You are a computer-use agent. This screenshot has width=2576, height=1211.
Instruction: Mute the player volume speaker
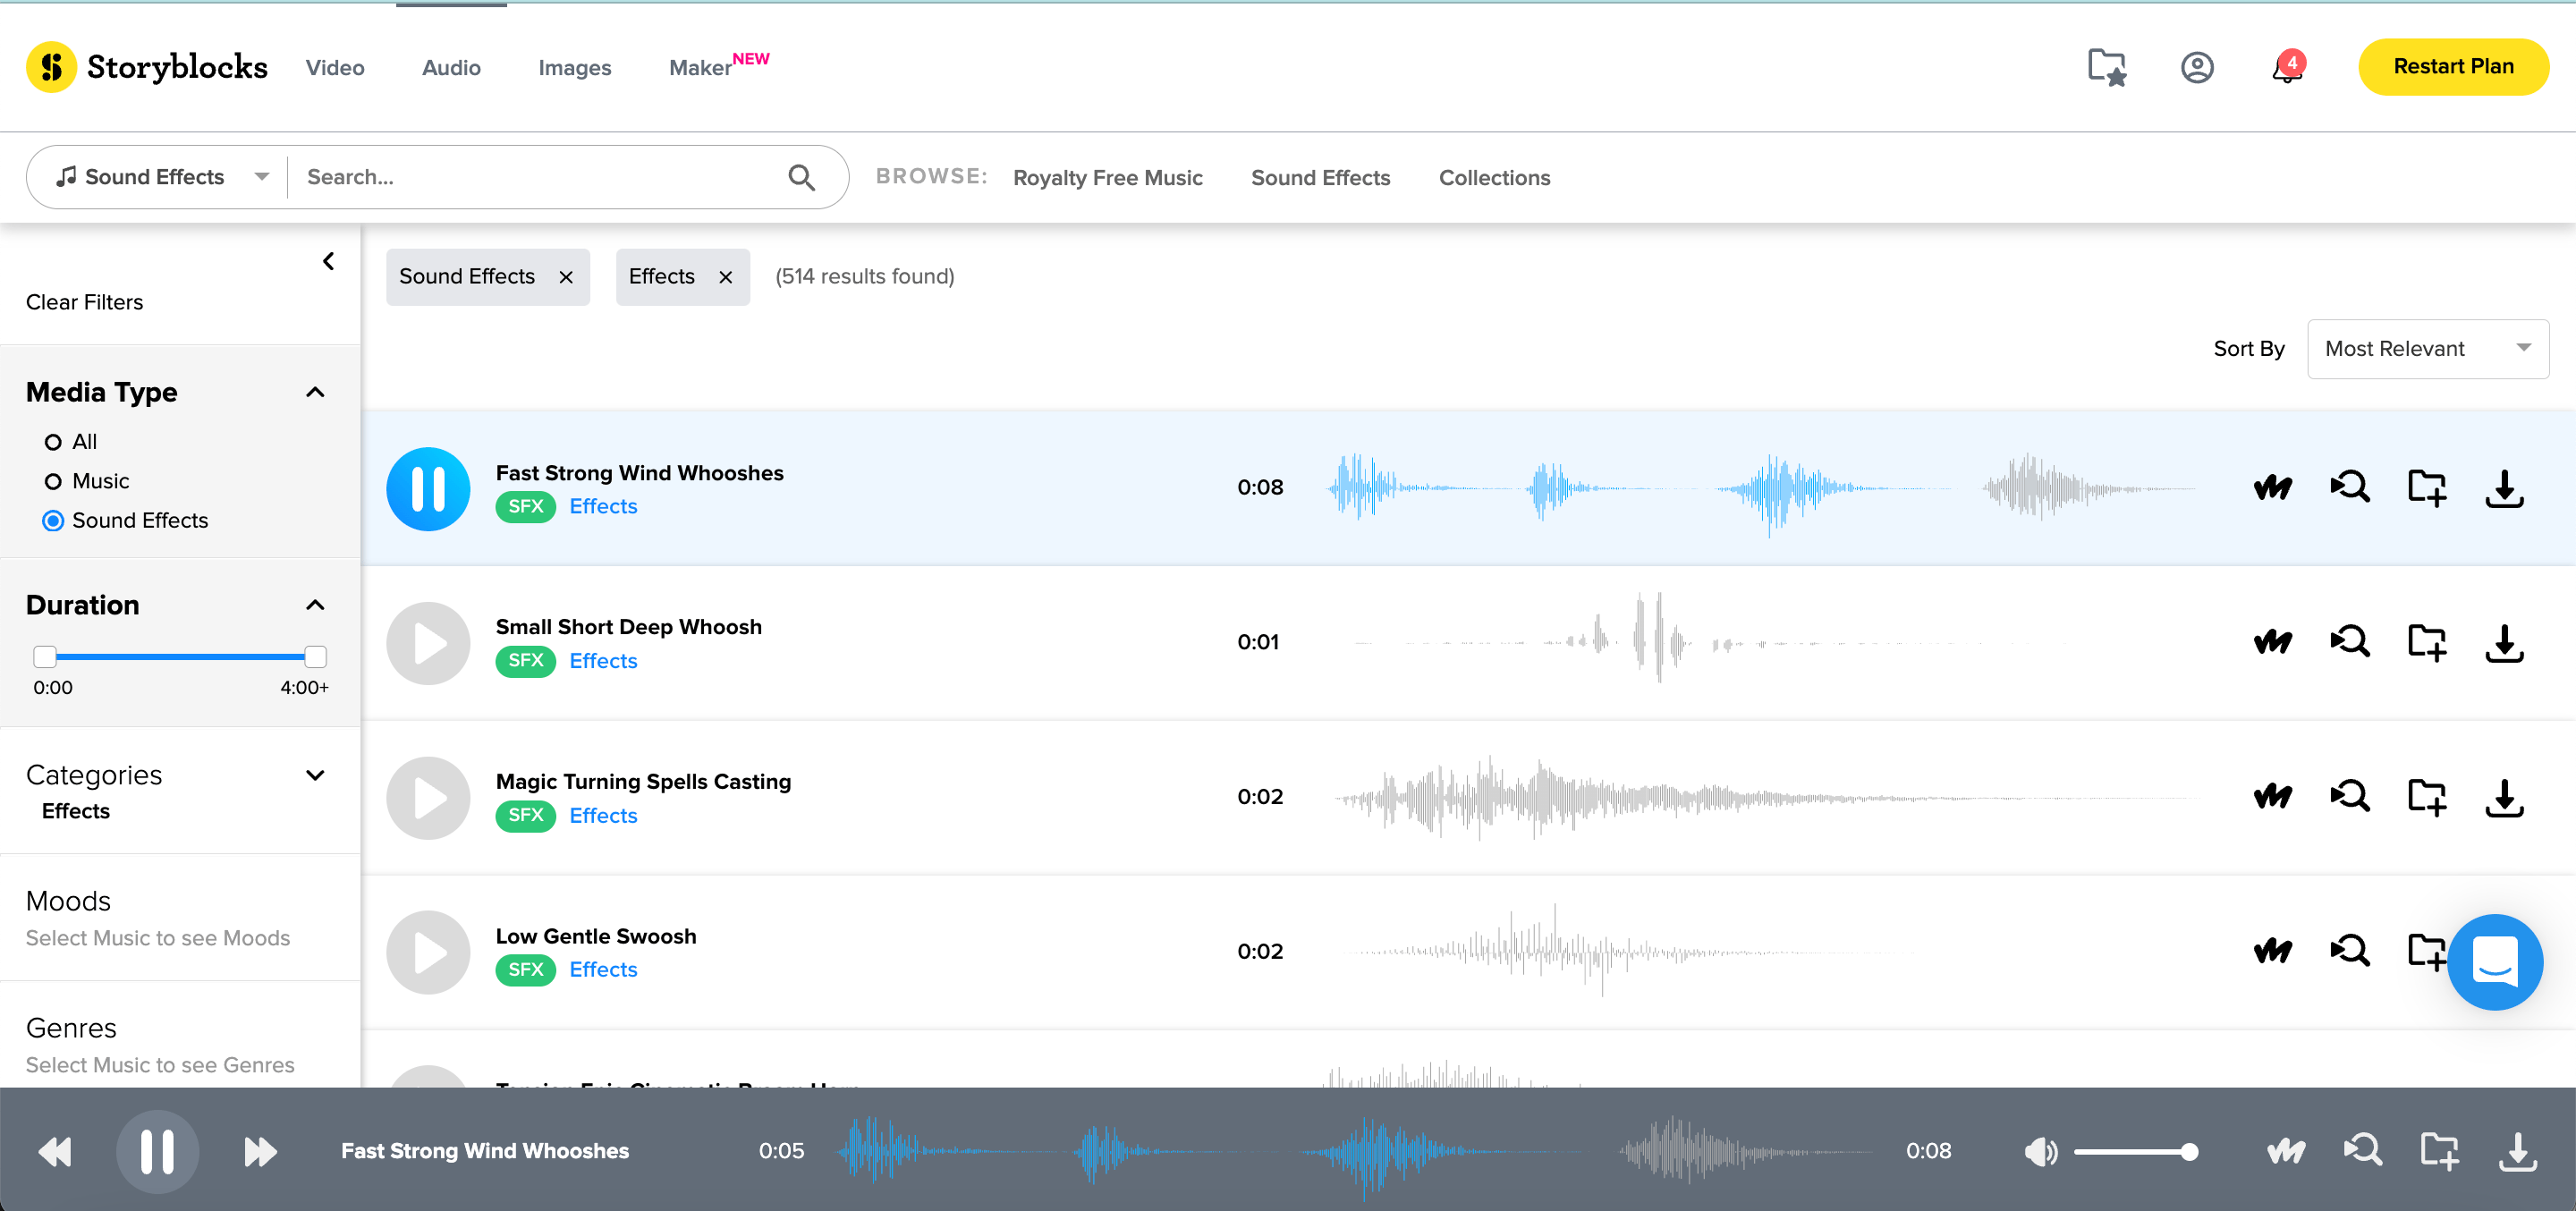click(x=2040, y=1152)
